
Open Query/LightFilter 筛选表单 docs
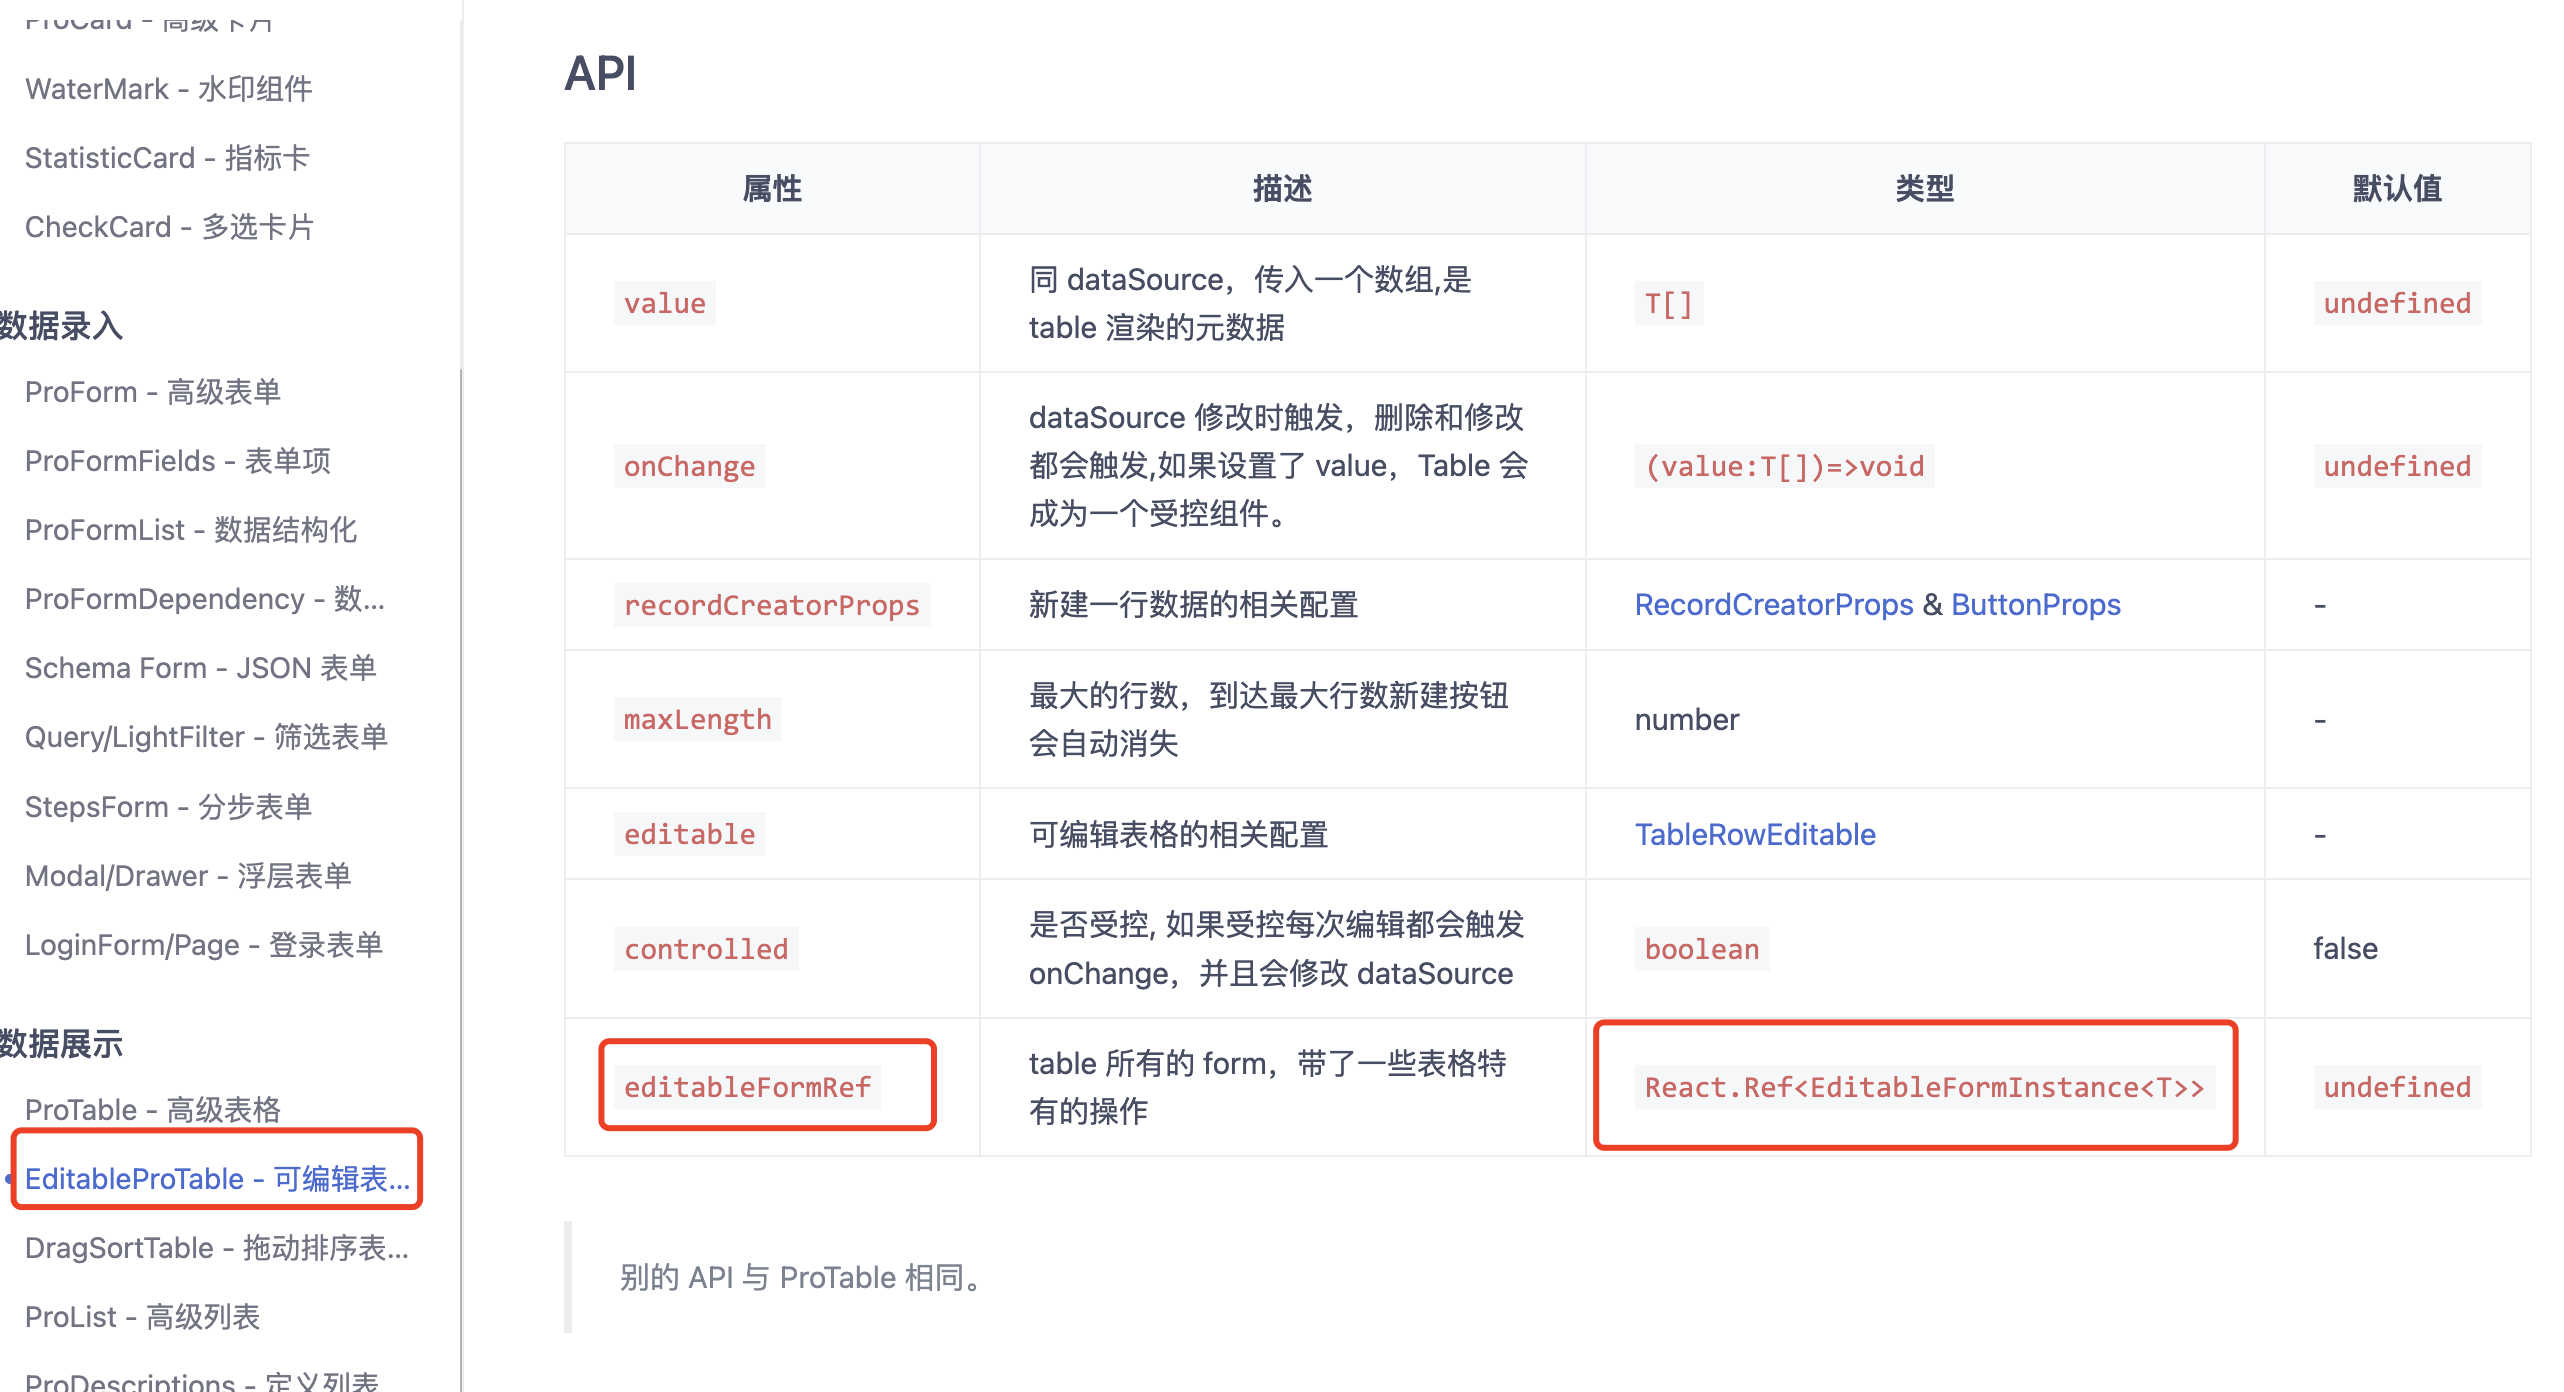[207, 737]
